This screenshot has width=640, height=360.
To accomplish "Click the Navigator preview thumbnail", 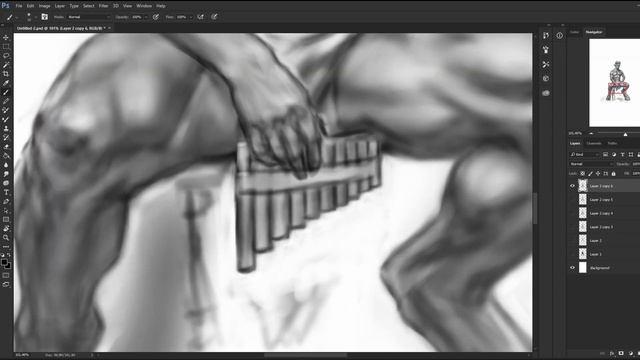I will pyautogui.click(x=614, y=83).
